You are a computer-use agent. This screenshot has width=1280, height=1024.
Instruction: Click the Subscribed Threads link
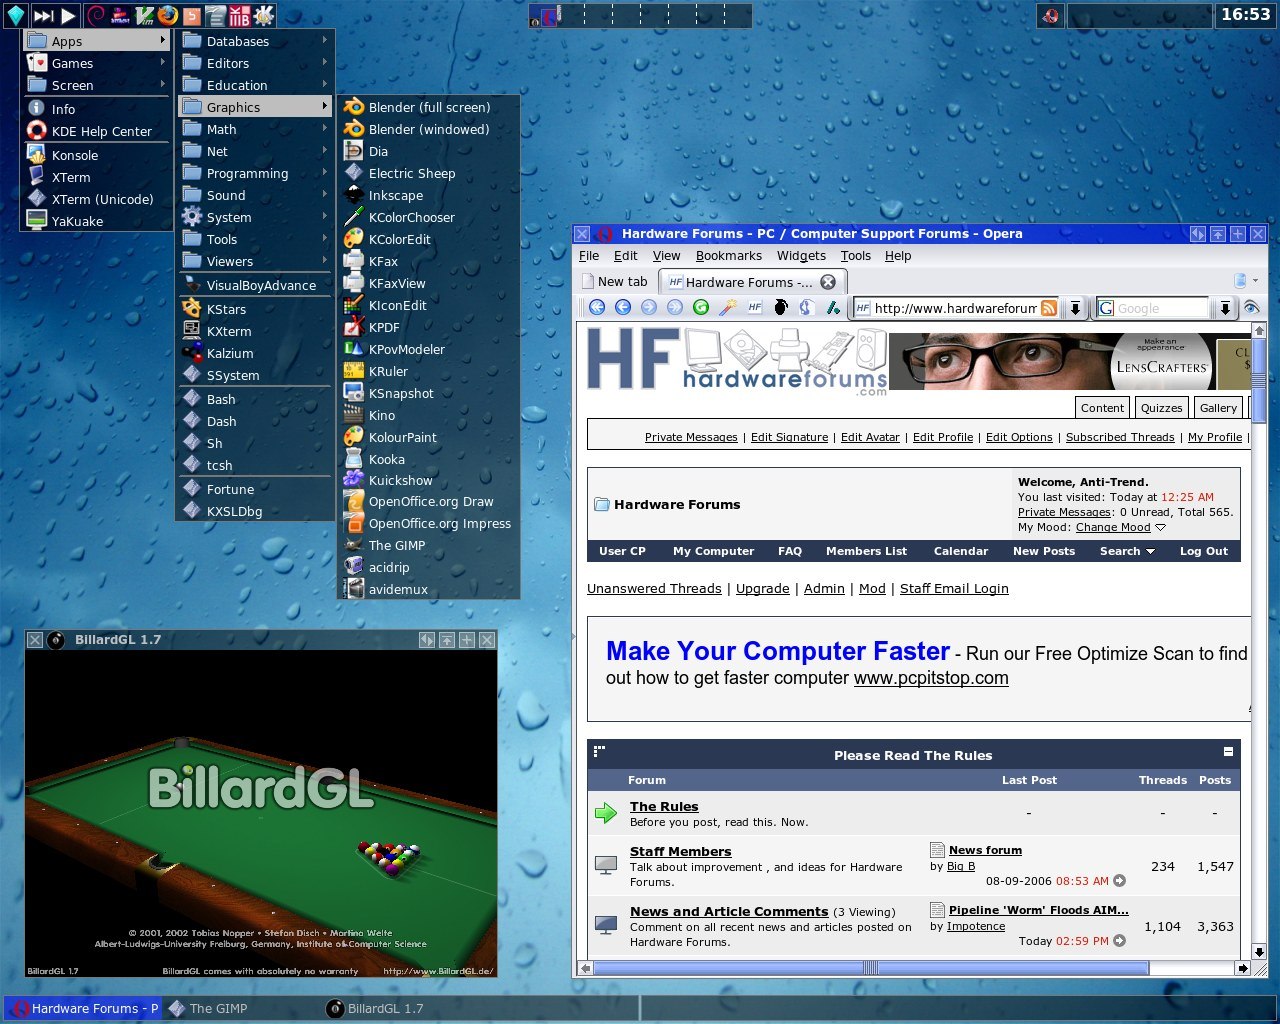coord(1120,437)
